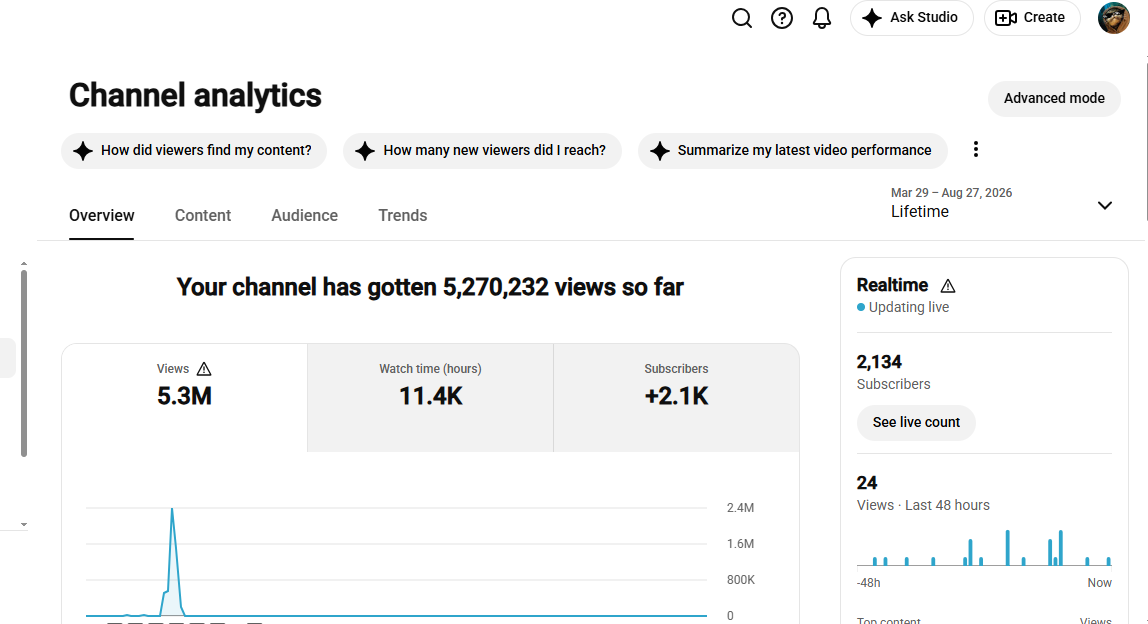This screenshot has width=1148, height=624.
Task: Click the 5,270,232 views headline
Action: point(430,287)
